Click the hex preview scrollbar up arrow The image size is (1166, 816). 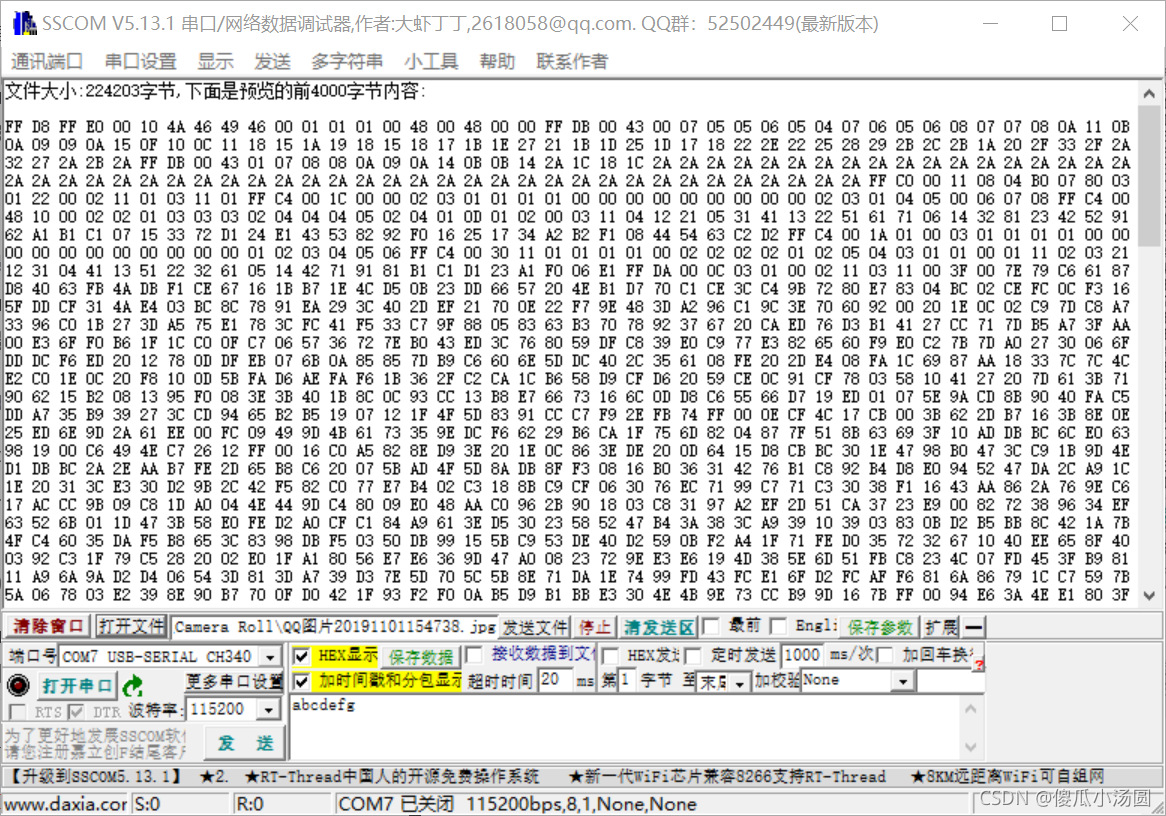(1149, 94)
